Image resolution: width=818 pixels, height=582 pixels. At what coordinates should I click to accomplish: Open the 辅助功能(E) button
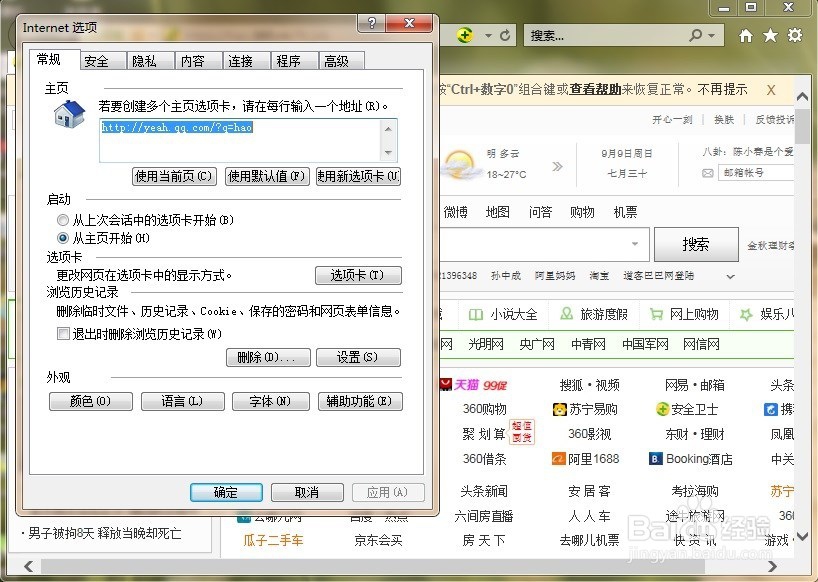[360, 402]
